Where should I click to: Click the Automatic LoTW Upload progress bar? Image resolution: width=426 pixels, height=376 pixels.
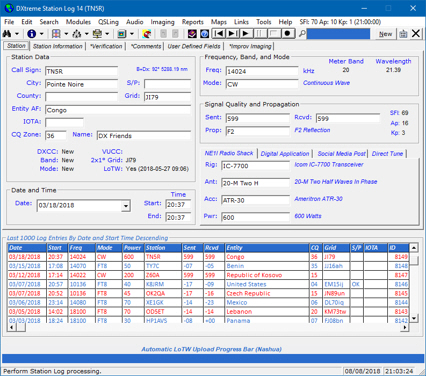(213, 358)
